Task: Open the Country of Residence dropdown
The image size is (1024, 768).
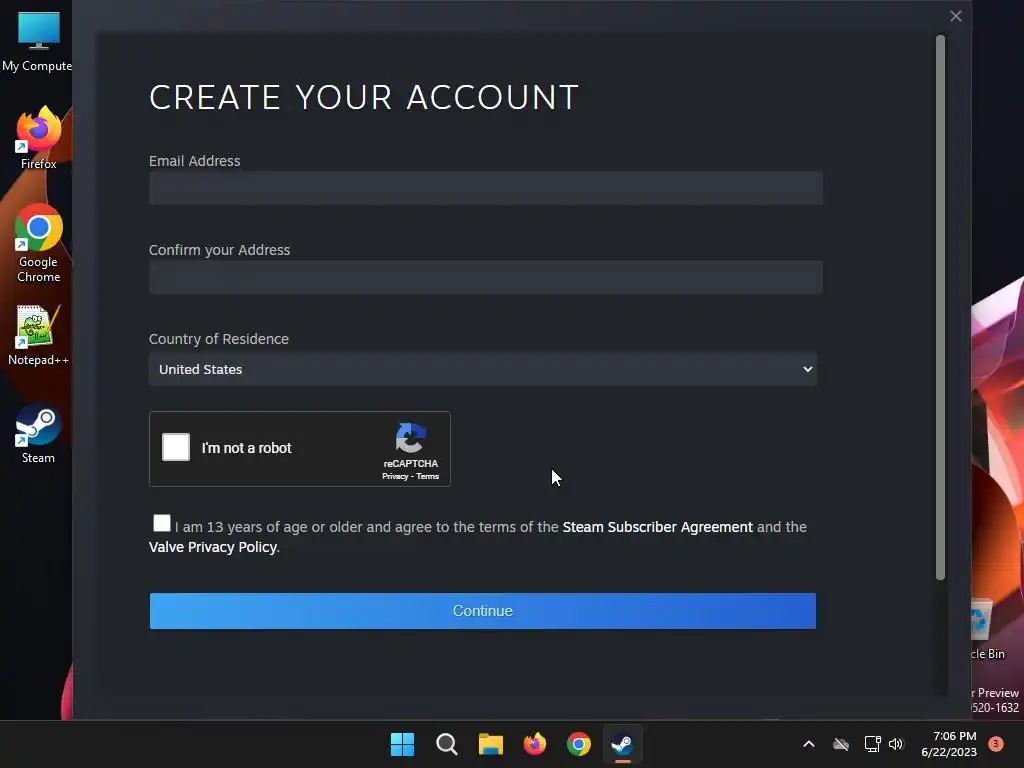Action: [x=483, y=369]
